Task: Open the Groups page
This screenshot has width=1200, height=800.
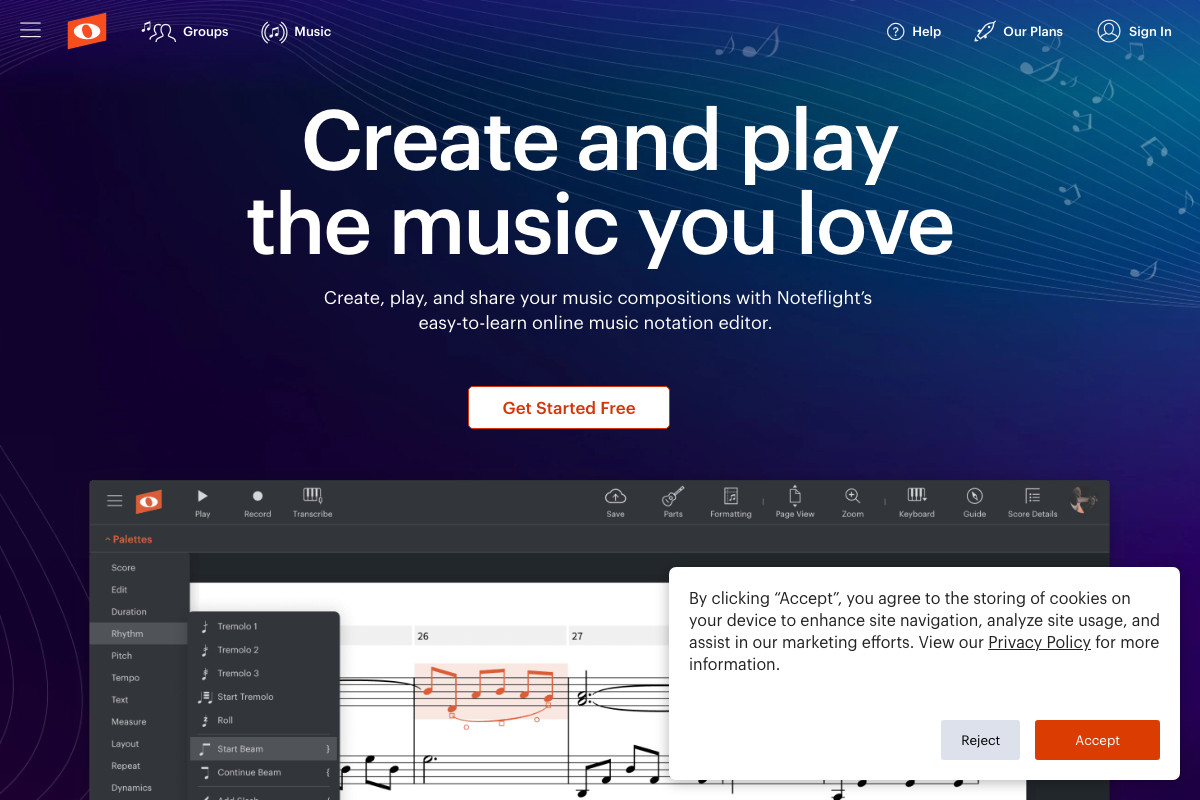Action: pos(185,31)
